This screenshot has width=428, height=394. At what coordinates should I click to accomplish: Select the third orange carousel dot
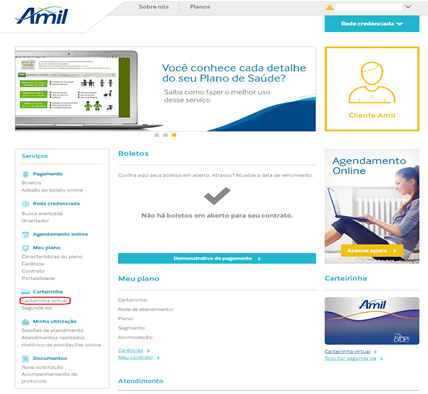coord(174,135)
